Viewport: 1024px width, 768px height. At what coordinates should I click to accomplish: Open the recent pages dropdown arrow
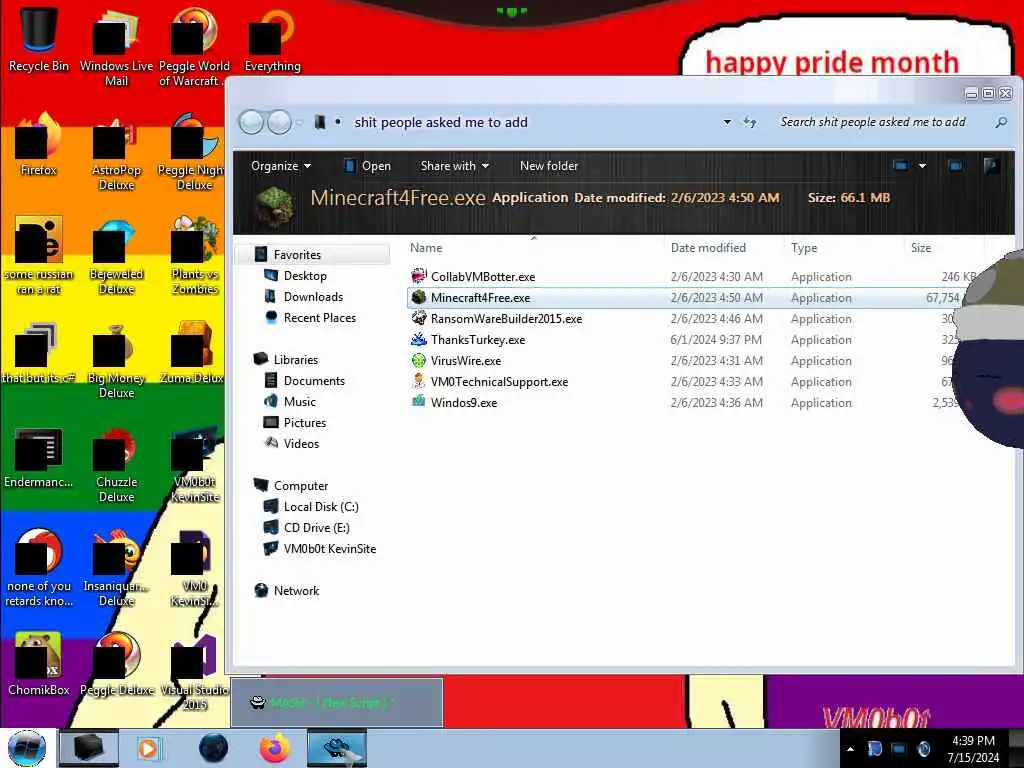(x=299, y=122)
